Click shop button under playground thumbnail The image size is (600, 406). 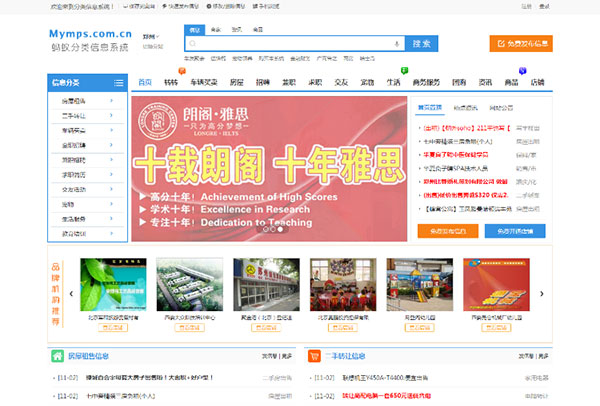pyautogui.click(x=419, y=328)
